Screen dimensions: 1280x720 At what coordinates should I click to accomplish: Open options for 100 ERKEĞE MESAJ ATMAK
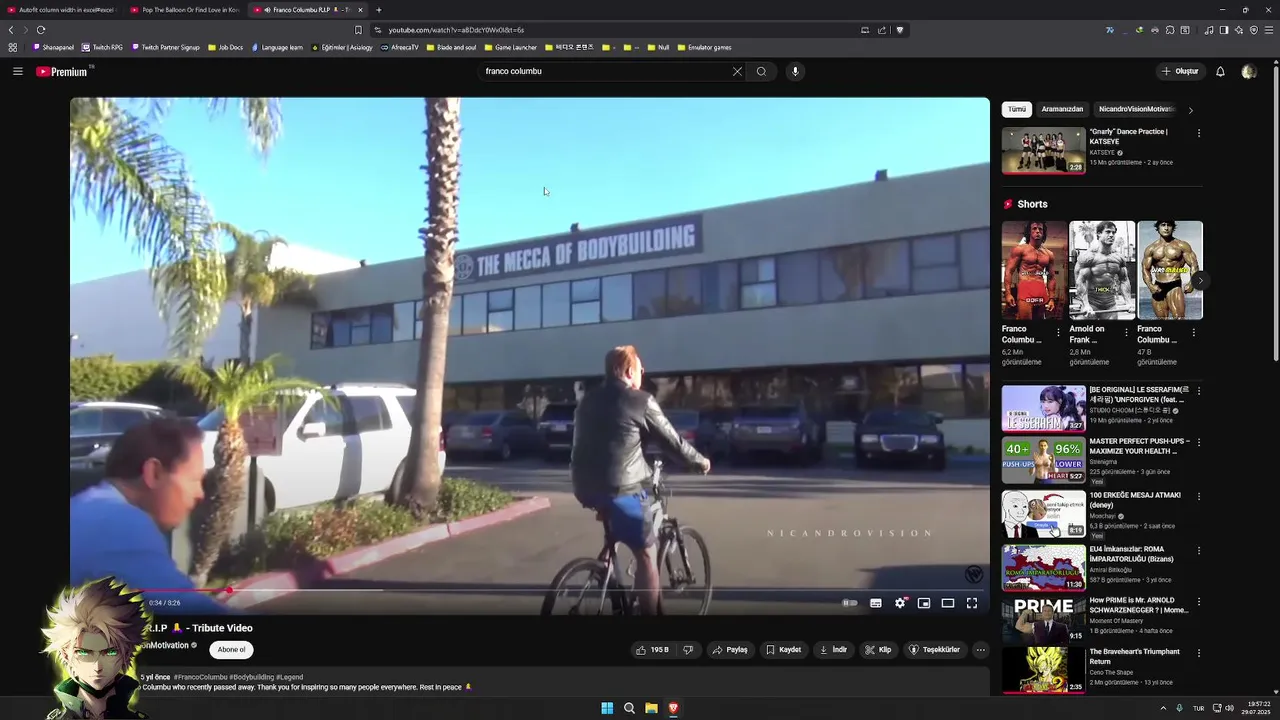[1198, 496]
